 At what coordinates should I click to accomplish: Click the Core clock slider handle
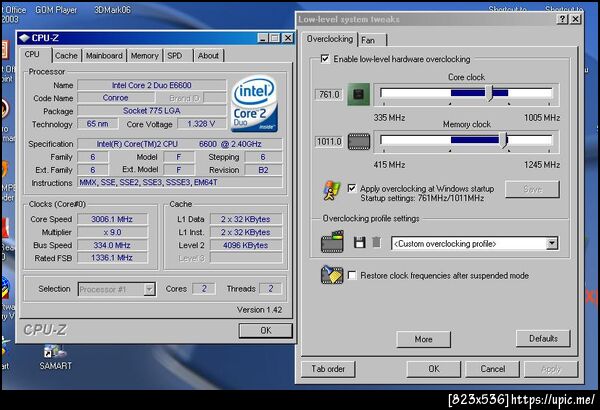click(x=489, y=93)
